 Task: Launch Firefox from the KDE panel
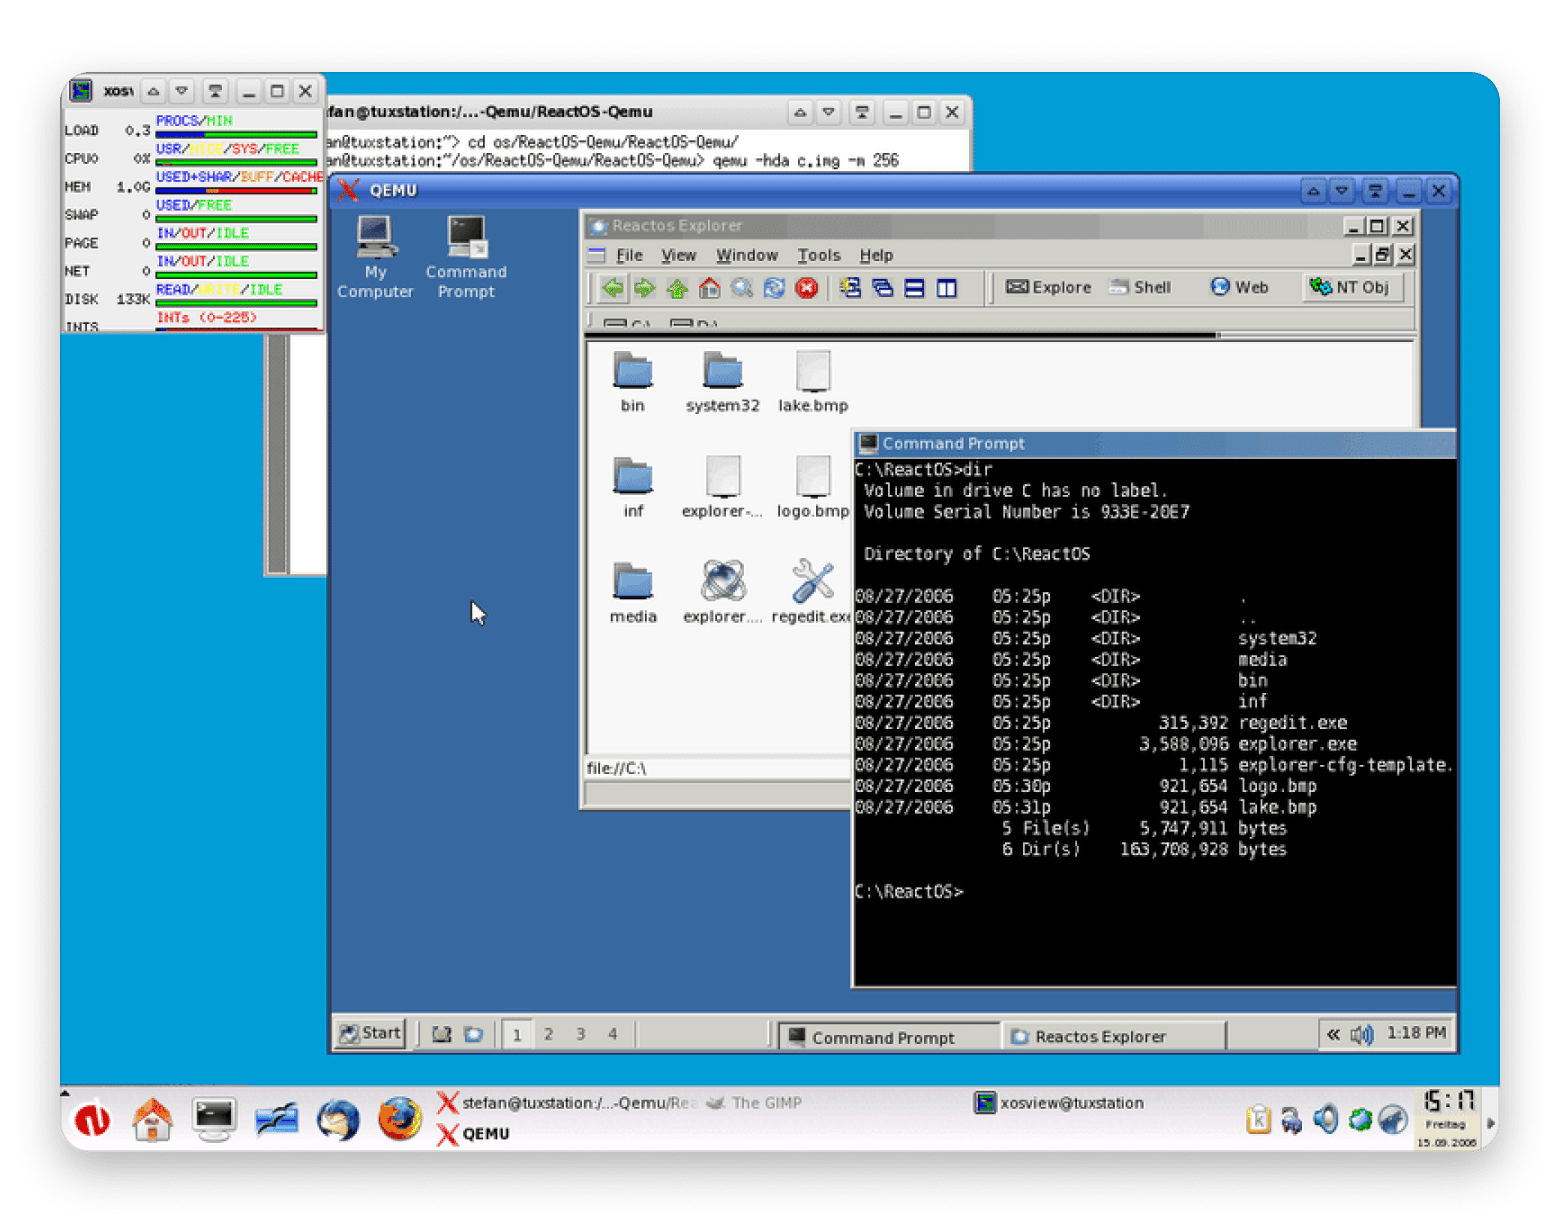[x=399, y=1119]
